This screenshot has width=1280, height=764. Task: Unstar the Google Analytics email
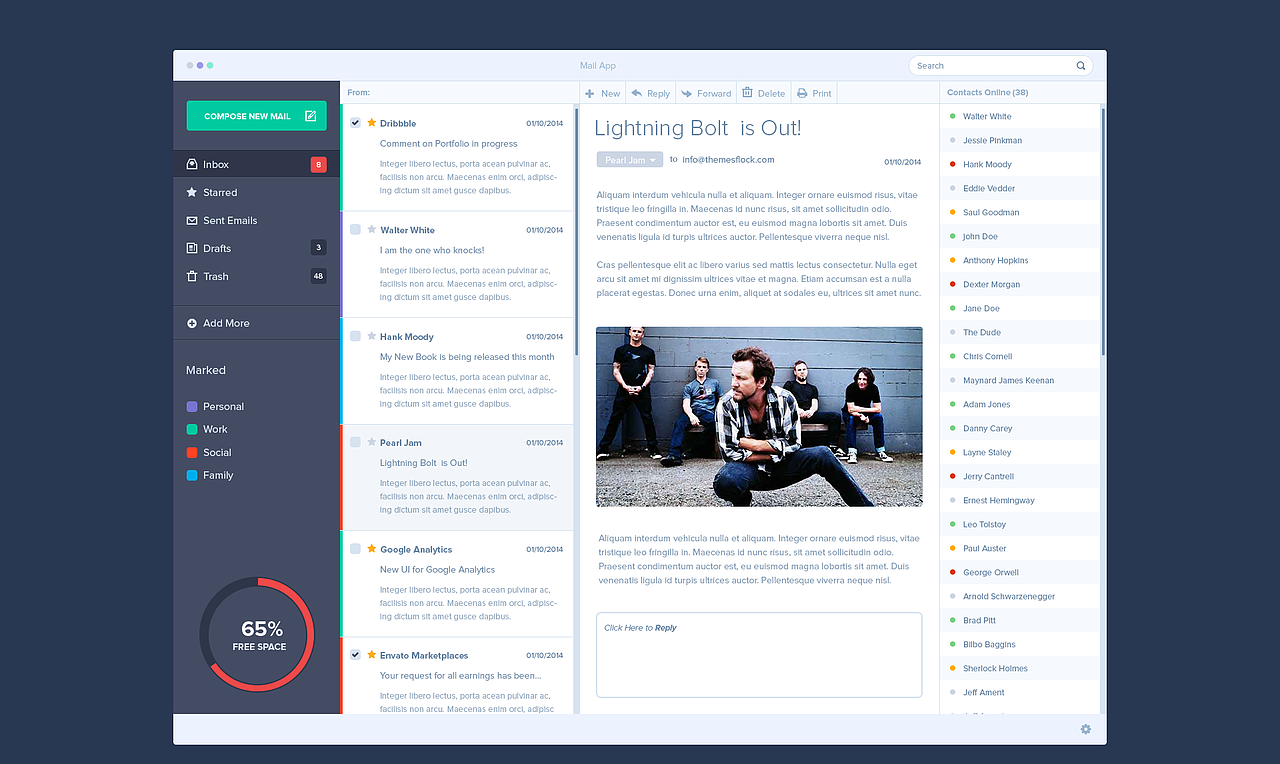pyautogui.click(x=372, y=549)
